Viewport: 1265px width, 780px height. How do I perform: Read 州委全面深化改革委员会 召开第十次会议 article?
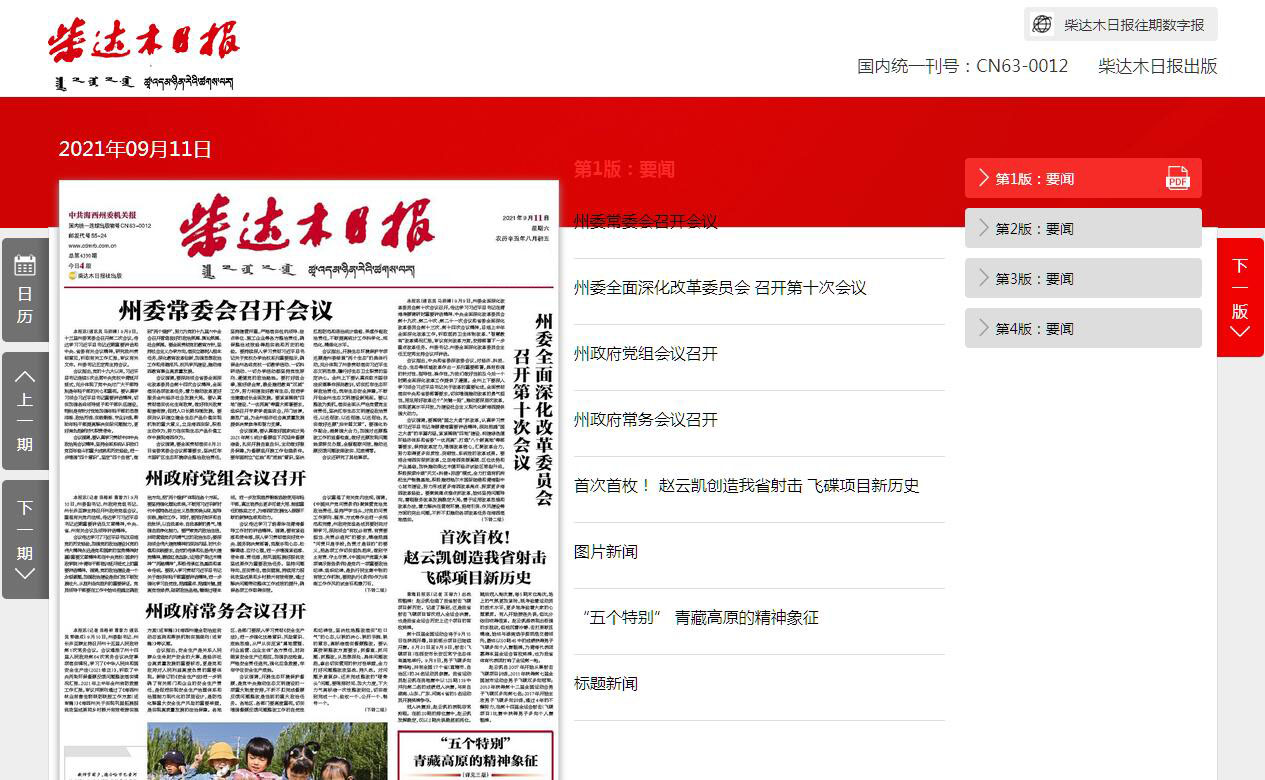click(x=719, y=288)
